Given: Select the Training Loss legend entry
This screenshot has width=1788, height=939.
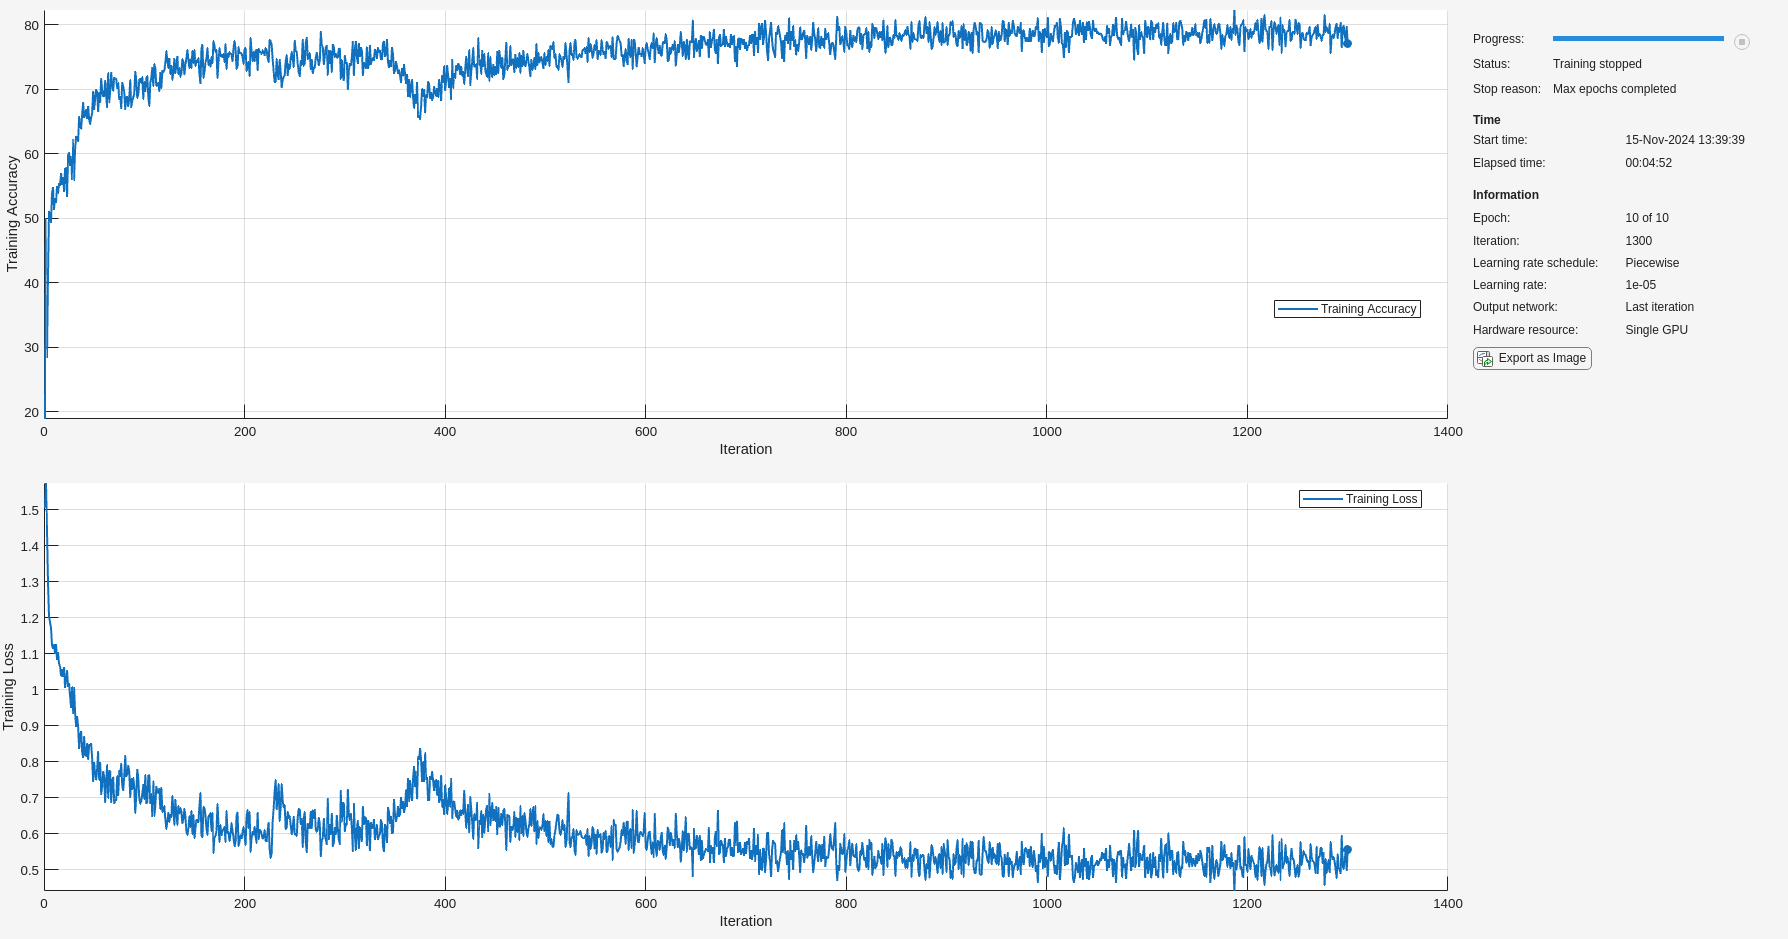Looking at the screenshot, I should click(x=1360, y=499).
